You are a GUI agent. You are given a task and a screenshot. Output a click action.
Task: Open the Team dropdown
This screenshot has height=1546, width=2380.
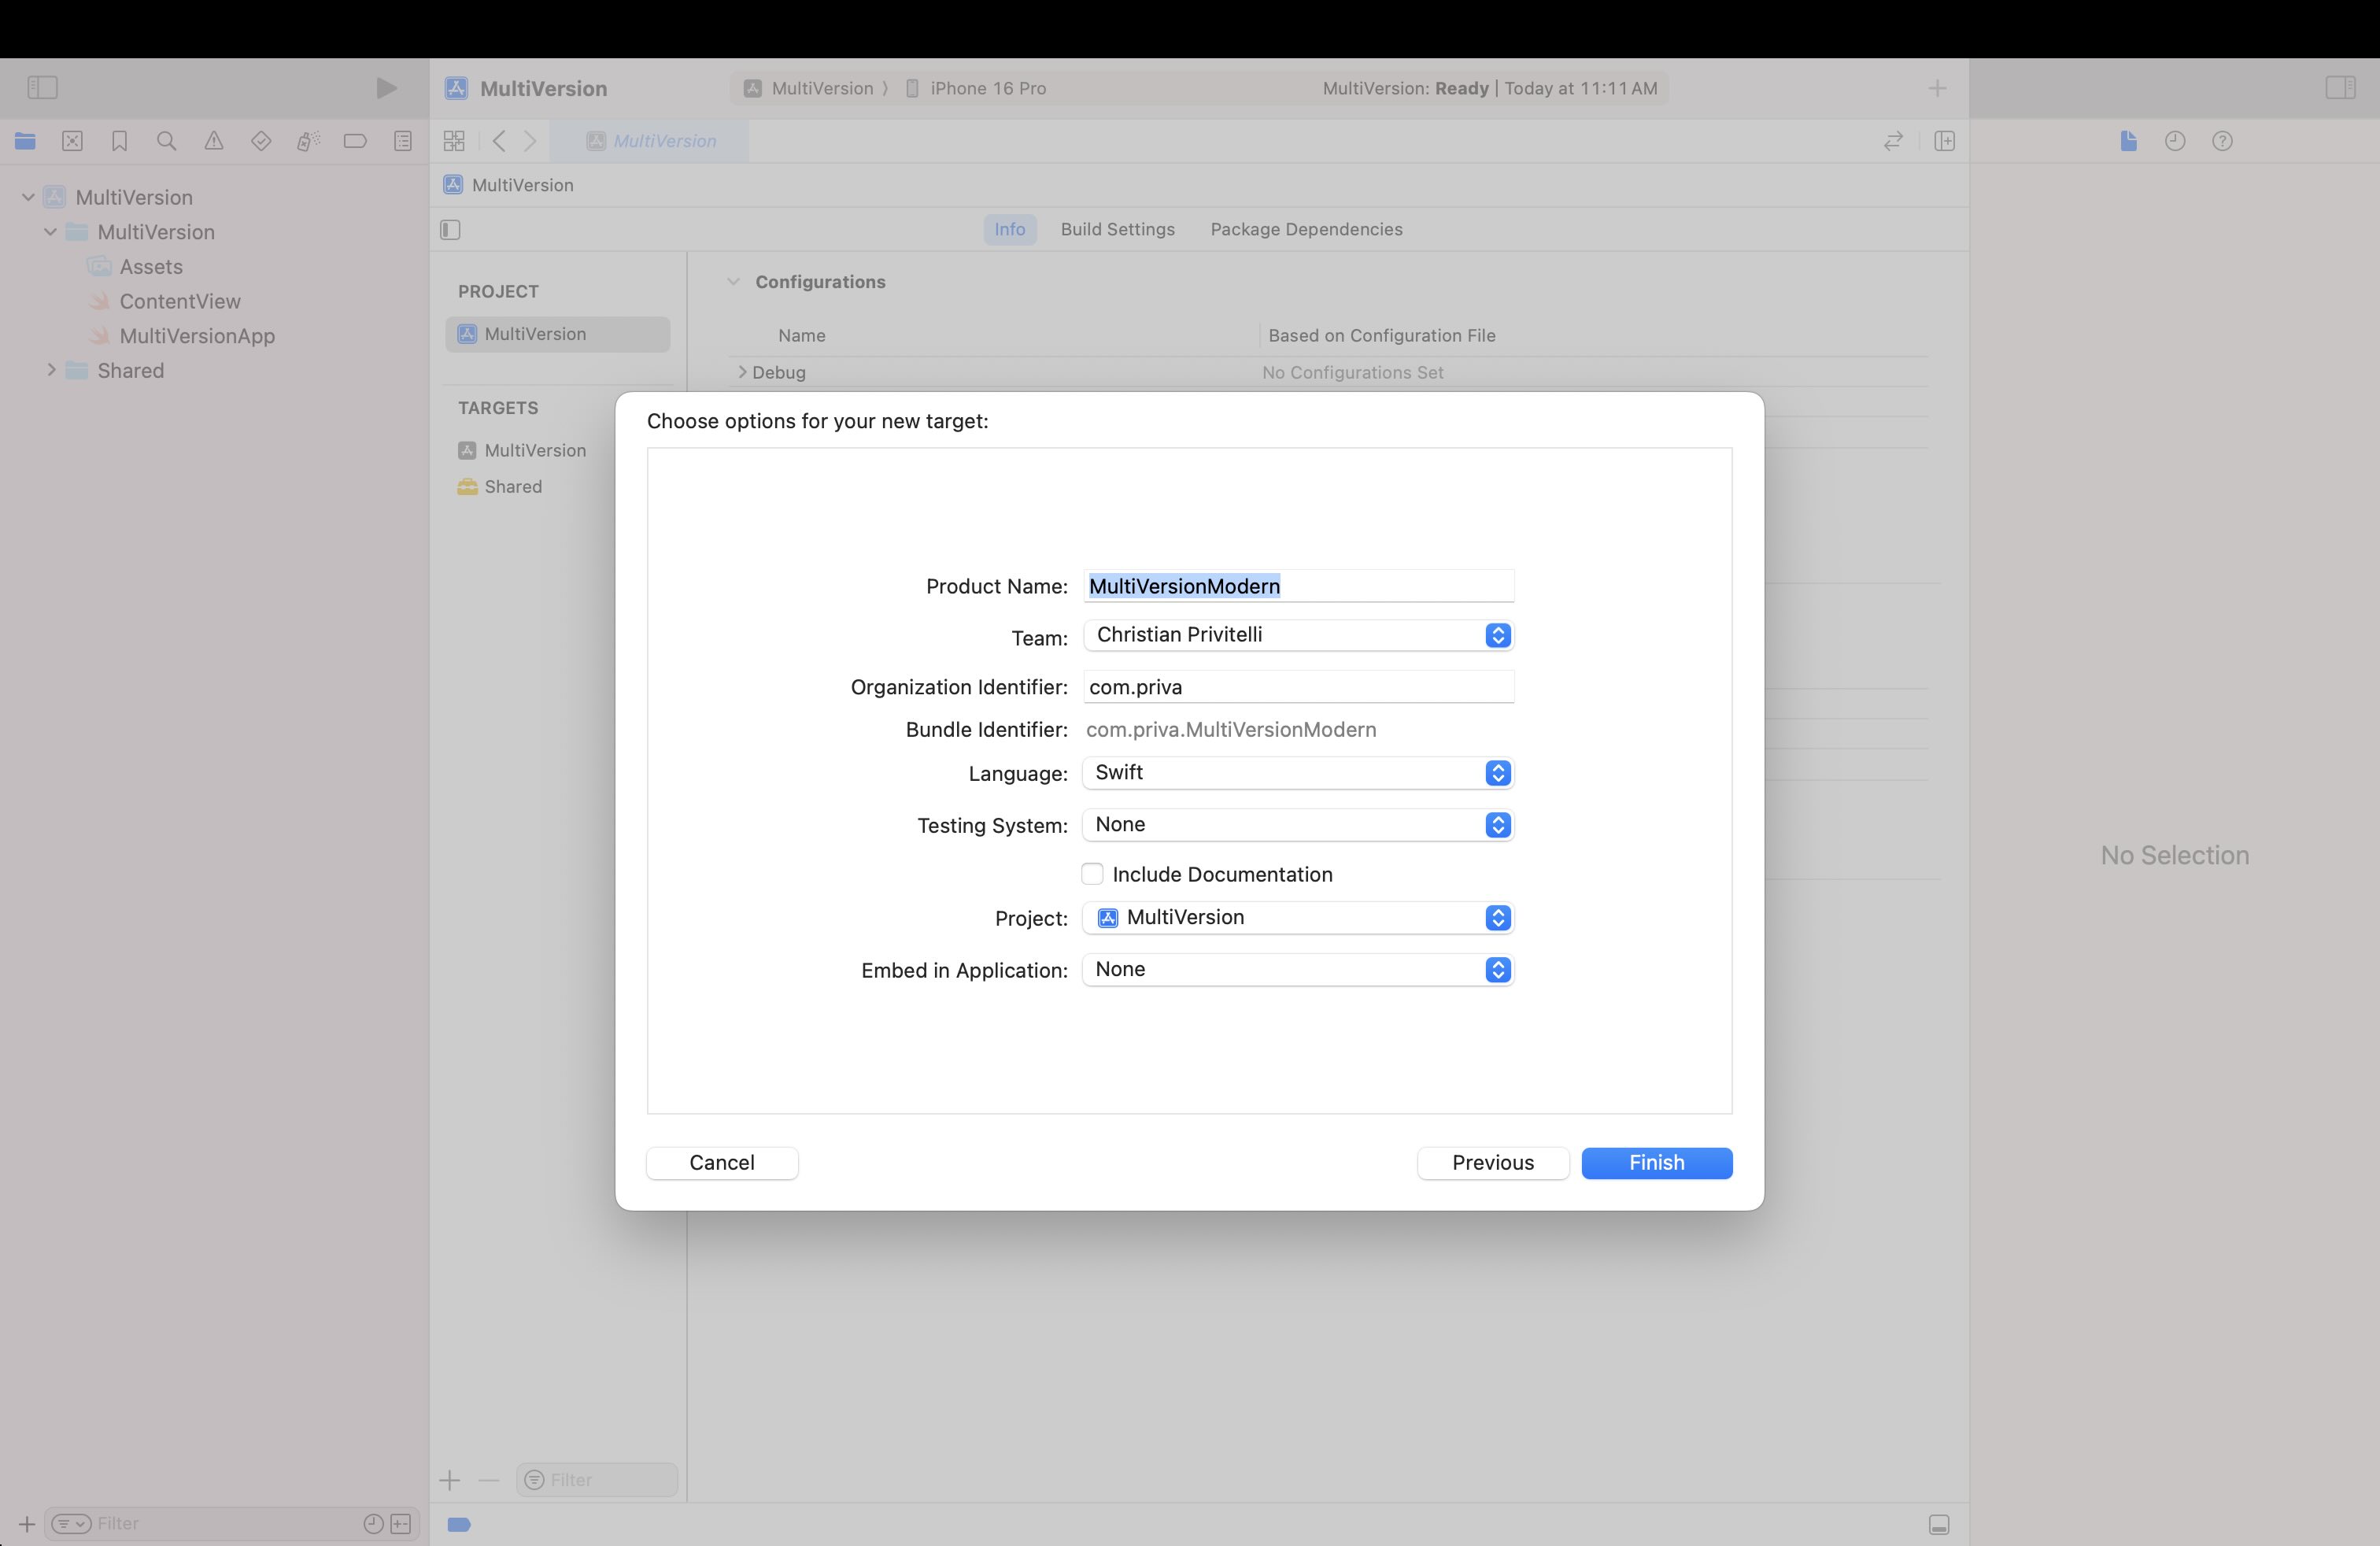(x=1298, y=635)
